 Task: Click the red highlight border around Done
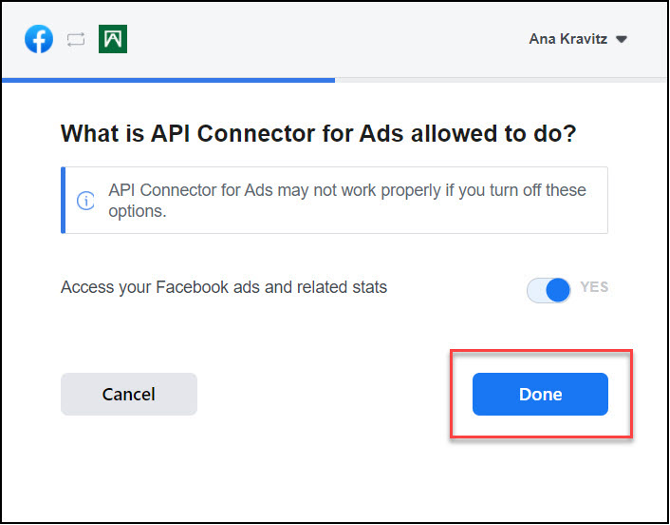click(x=541, y=351)
